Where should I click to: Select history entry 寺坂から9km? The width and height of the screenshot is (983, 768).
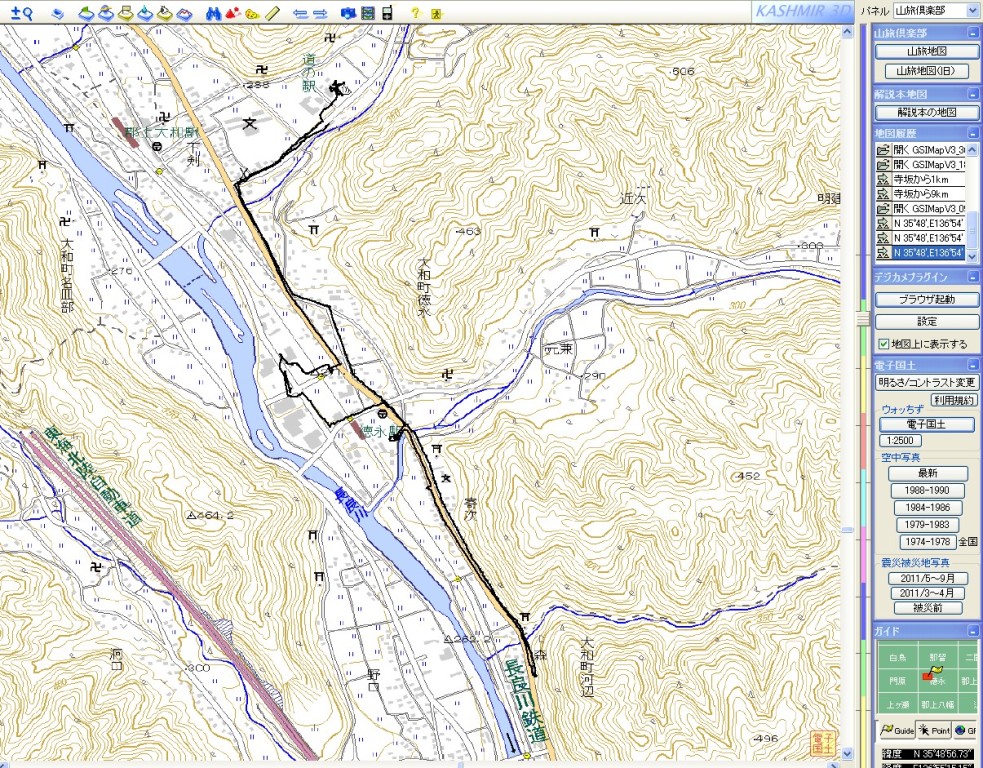(x=920, y=194)
